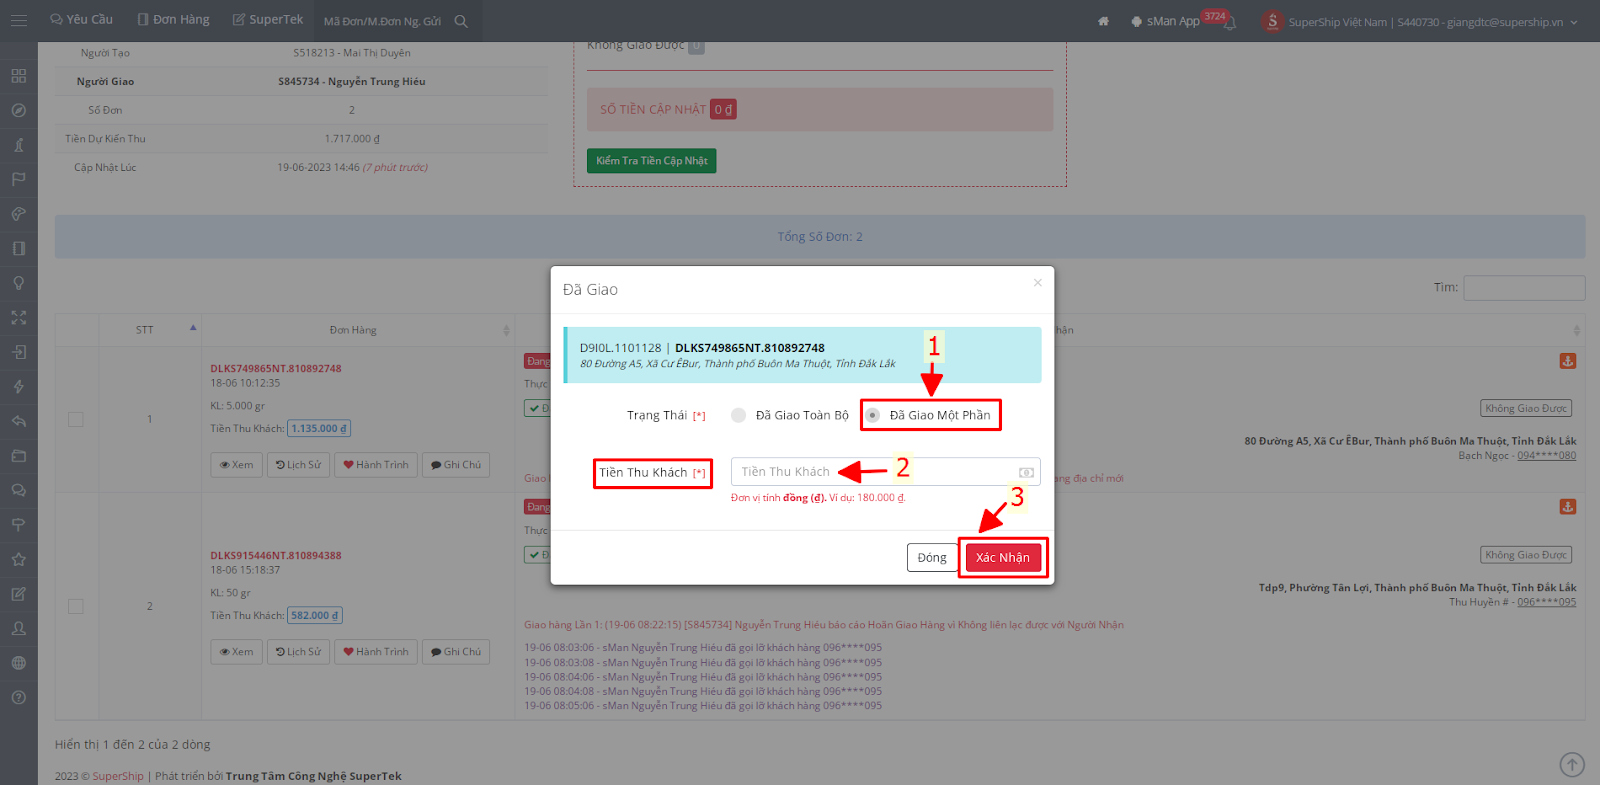Open the SuperShip account dropdown arrow
Image resolution: width=1600 pixels, height=785 pixels.
(1574, 22)
